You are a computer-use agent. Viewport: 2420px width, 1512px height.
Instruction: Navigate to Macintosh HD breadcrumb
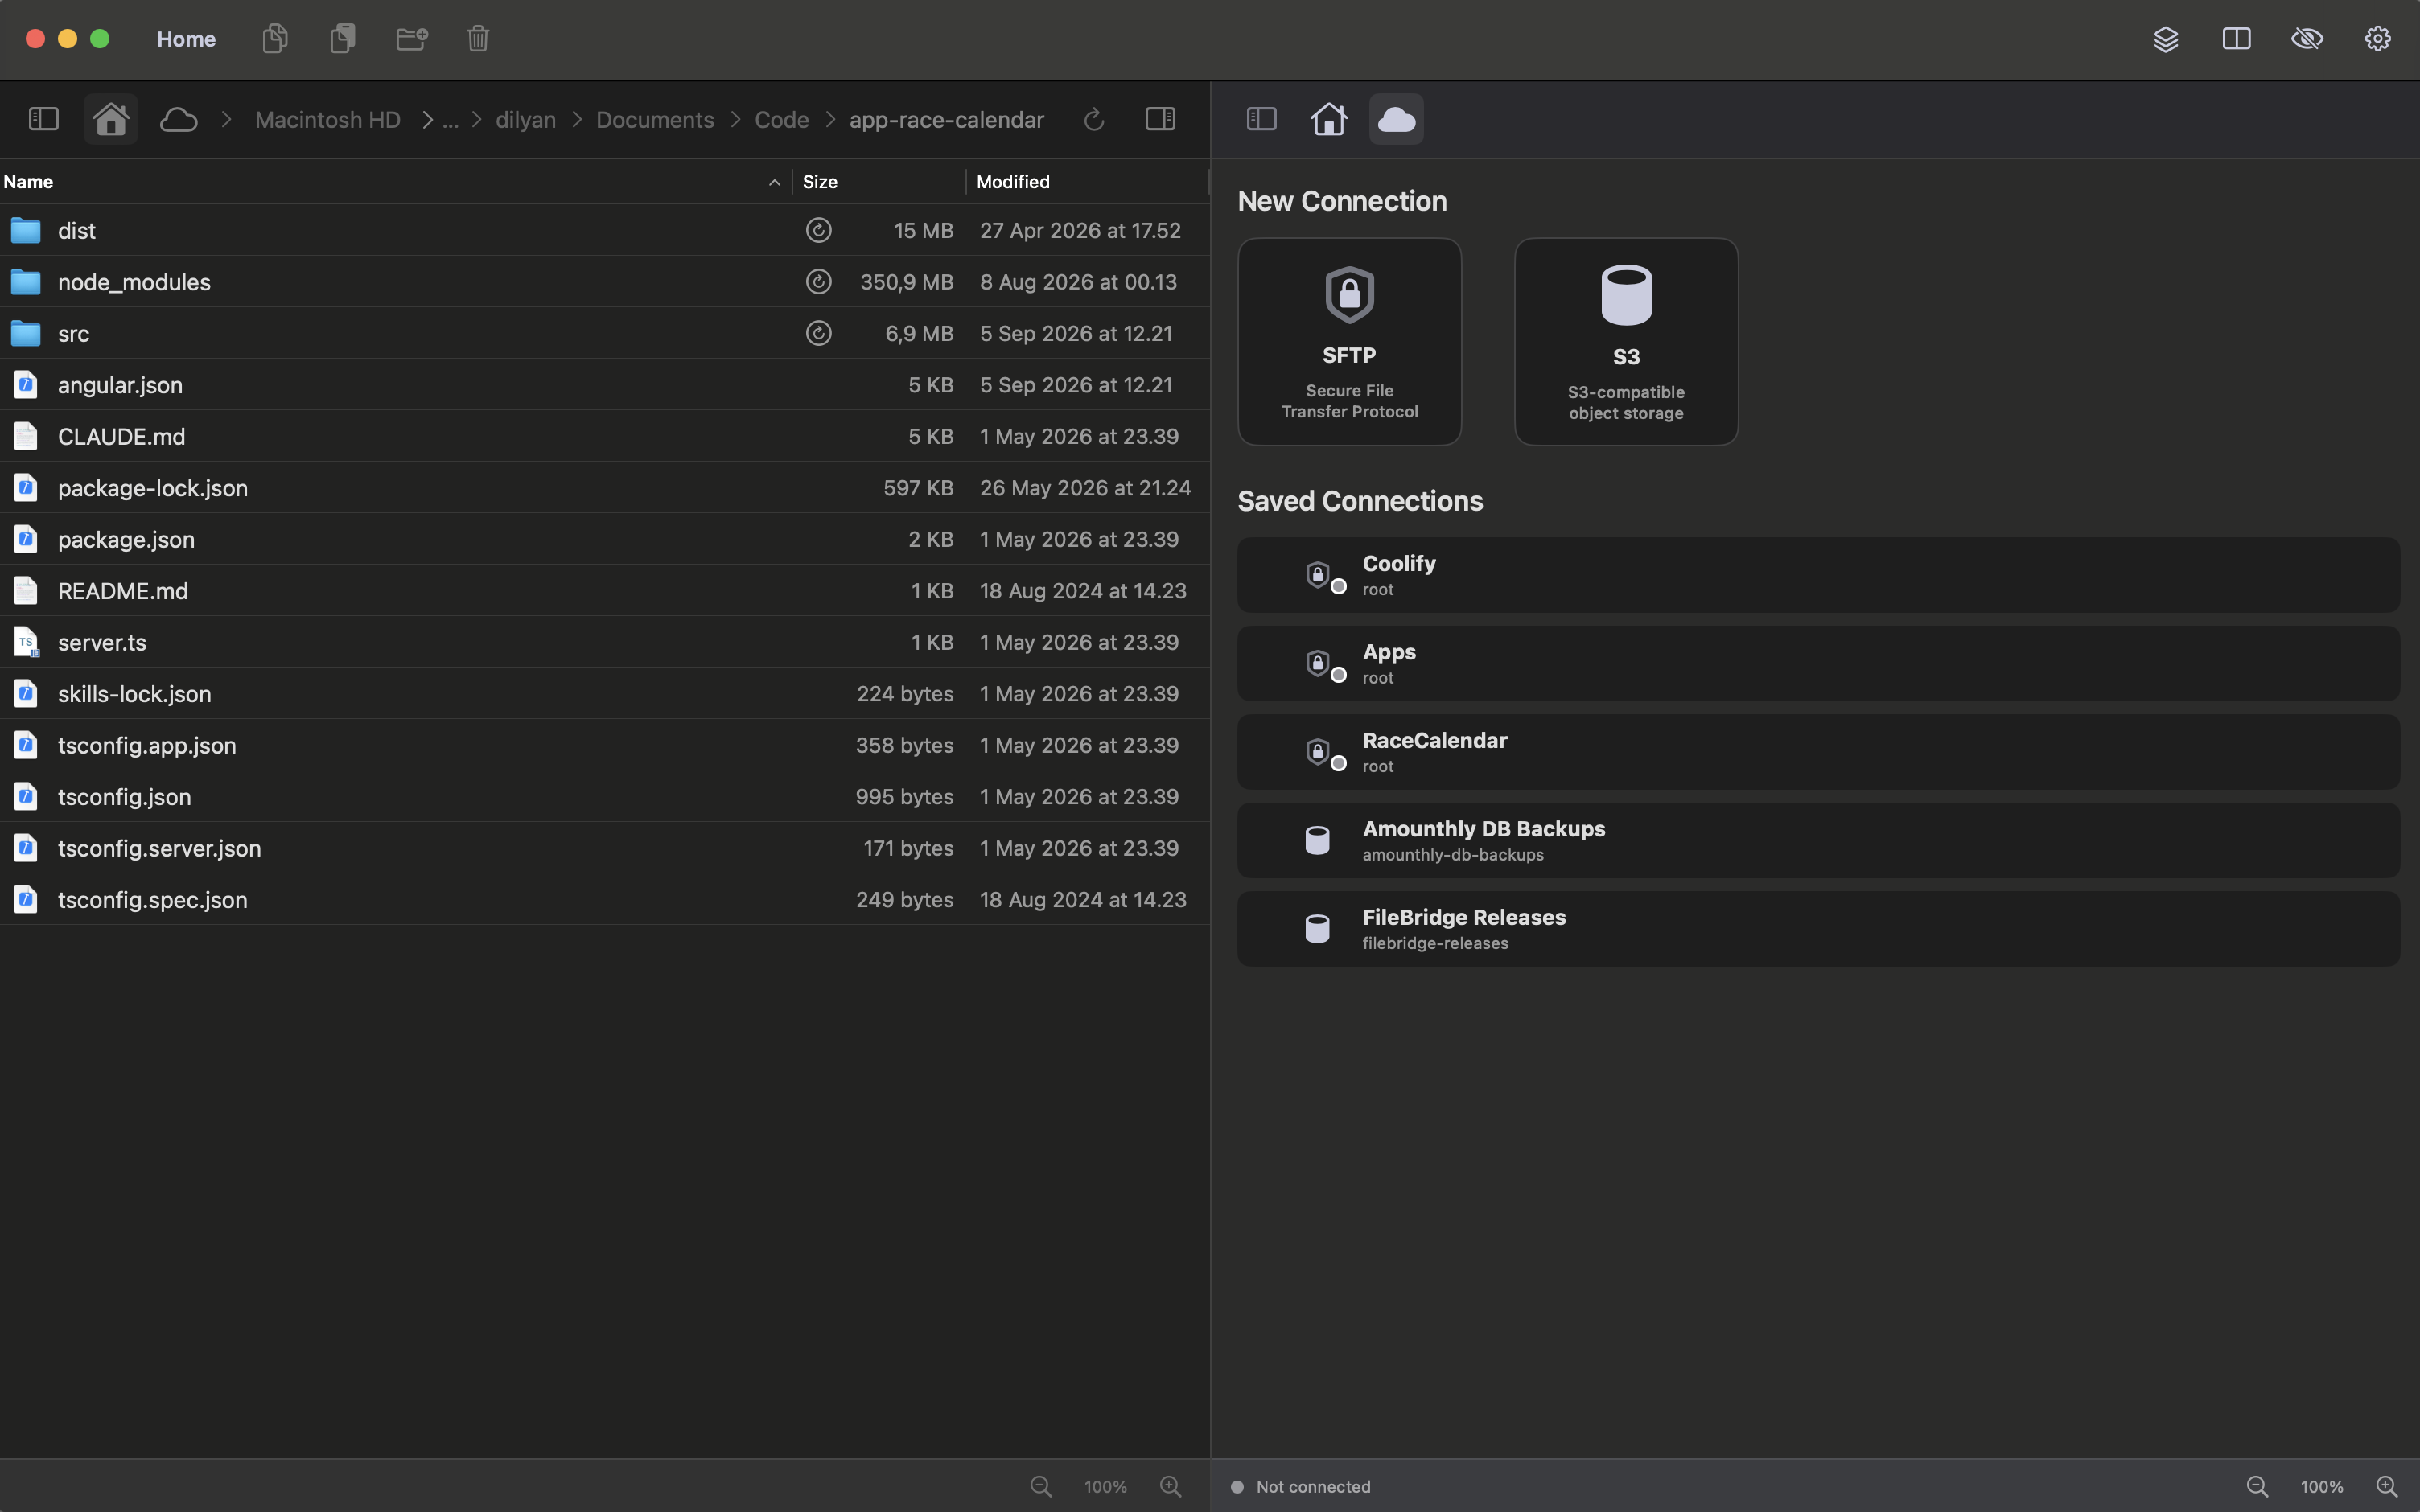(327, 120)
